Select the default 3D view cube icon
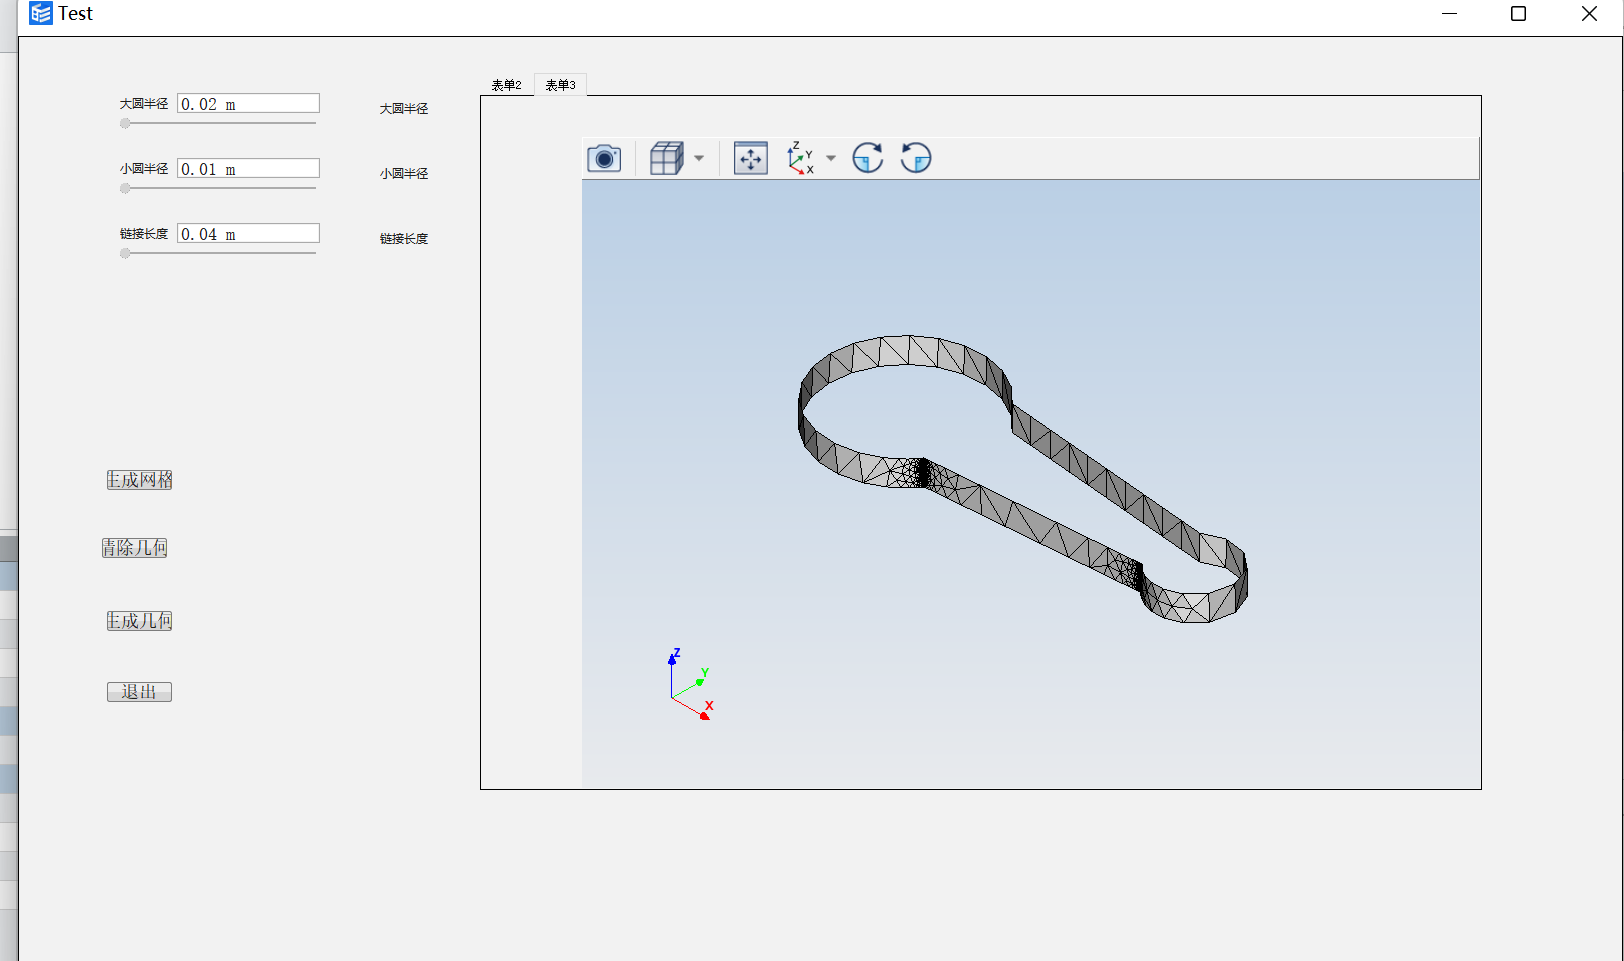Viewport: 1624px width, 961px height. pyautogui.click(x=666, y=158)
